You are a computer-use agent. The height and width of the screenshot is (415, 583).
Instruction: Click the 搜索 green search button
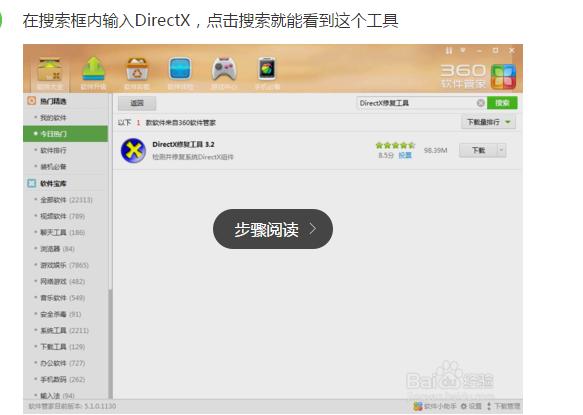point(502,103)
